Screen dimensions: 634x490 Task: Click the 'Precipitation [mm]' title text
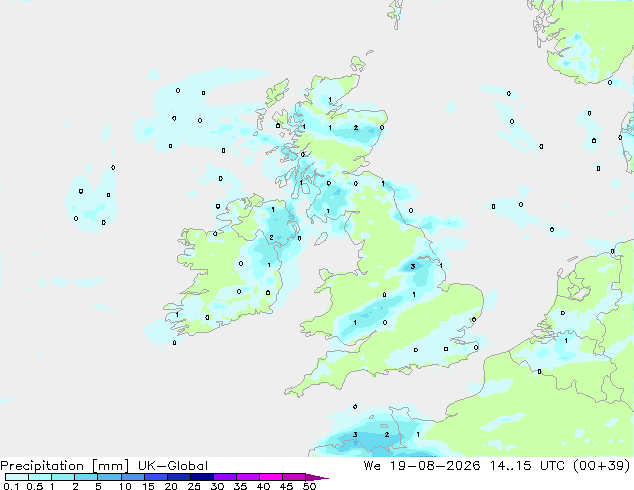64,466
